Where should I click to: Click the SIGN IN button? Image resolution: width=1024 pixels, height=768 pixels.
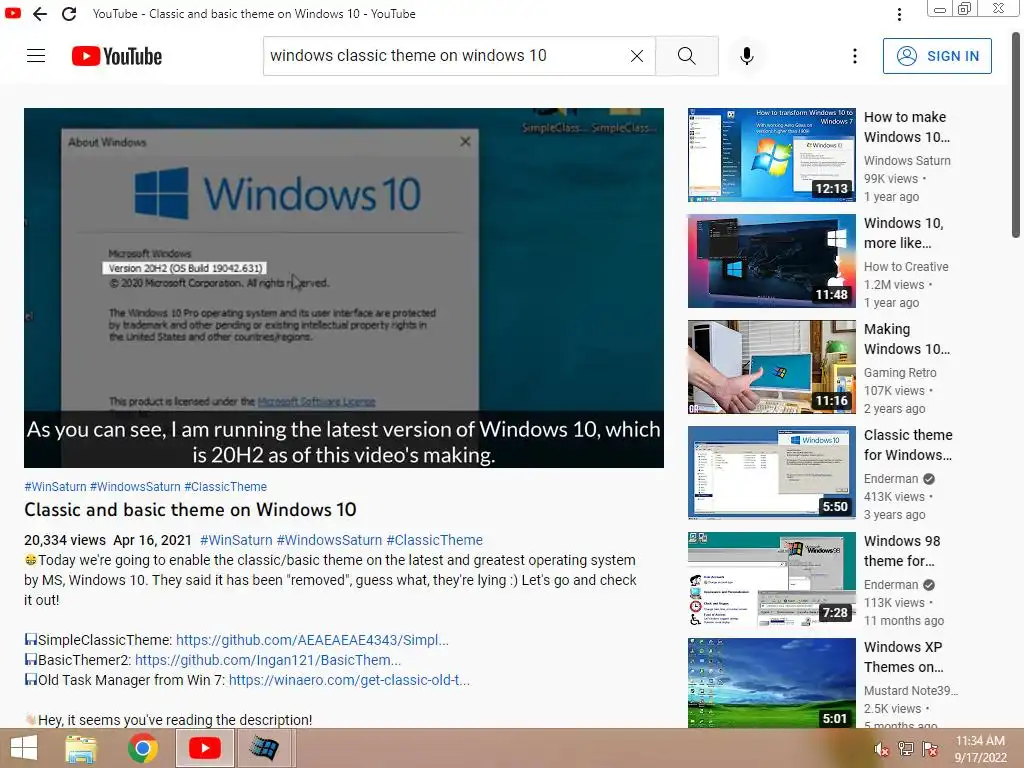[936, 56]
